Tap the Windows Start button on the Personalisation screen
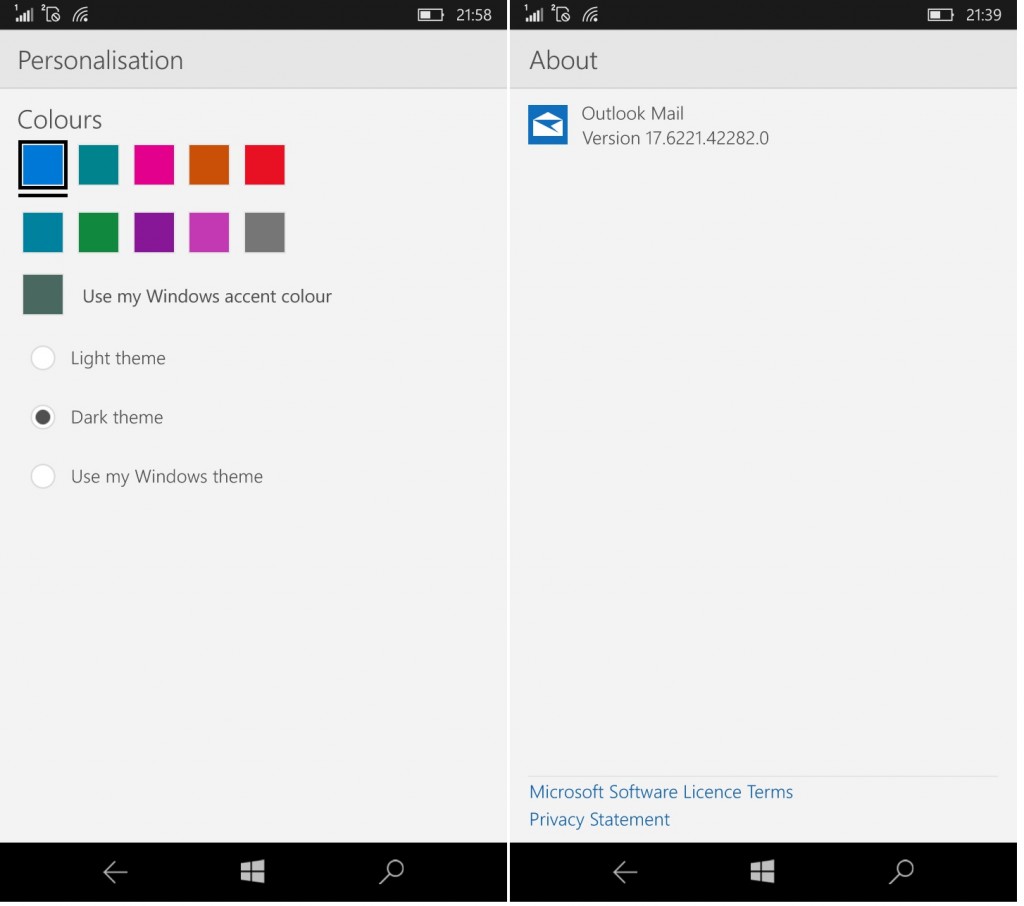 point(253,872)
